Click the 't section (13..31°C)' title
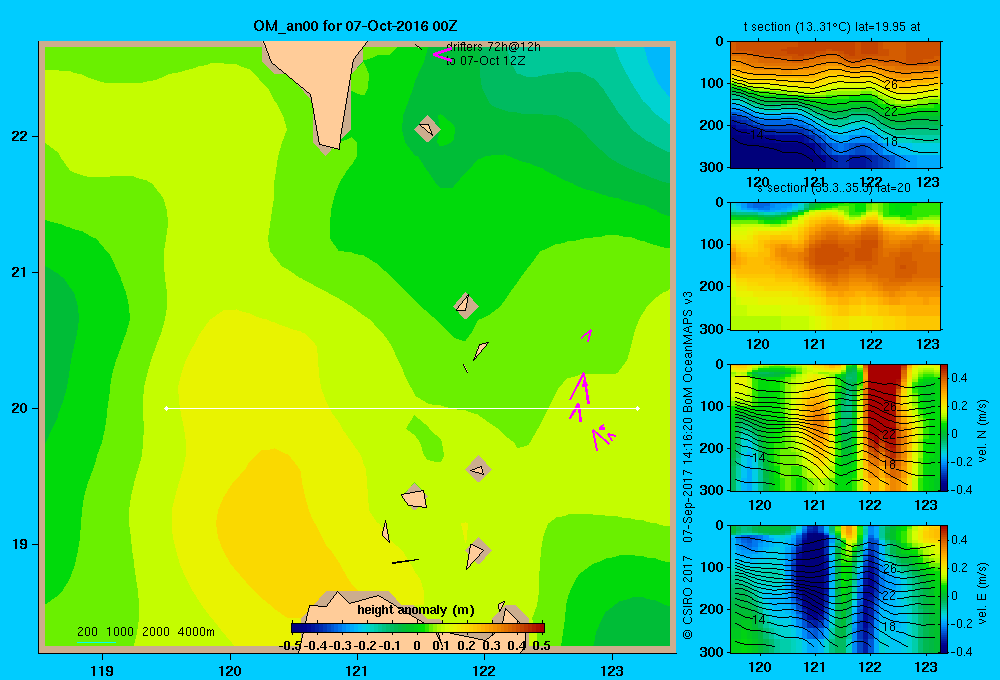The image size is (1000, 680). [832, 27]
